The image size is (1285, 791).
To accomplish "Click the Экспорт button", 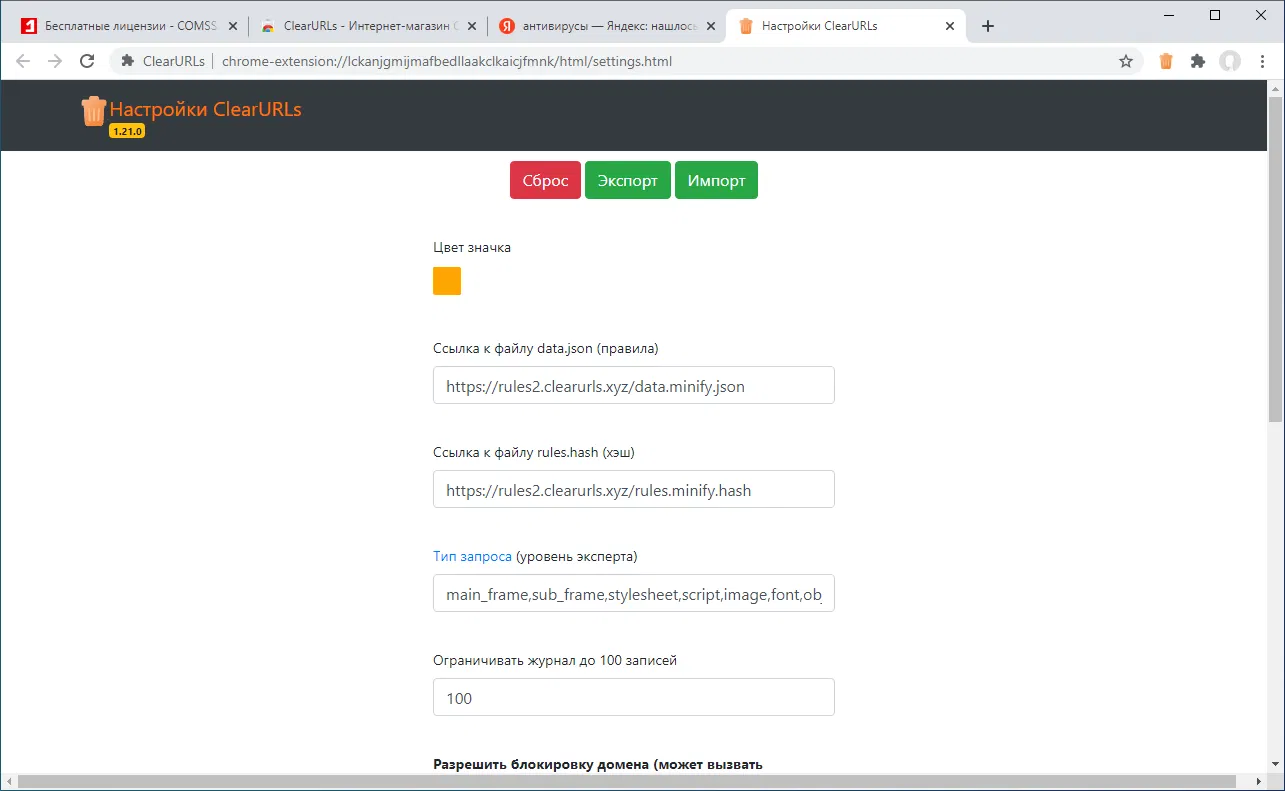I will [628, 180].
